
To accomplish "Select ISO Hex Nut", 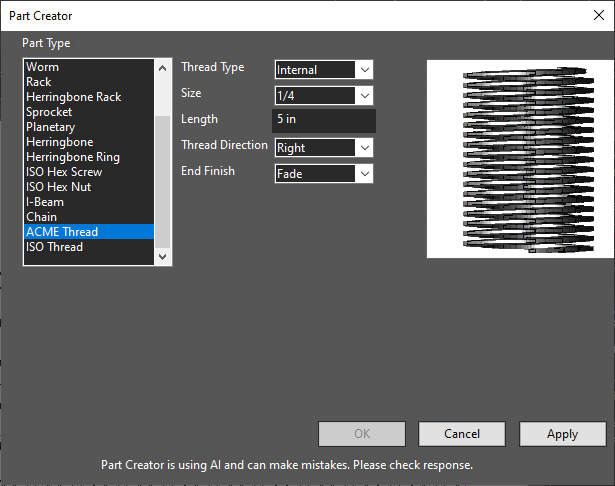I will point(89,187).
